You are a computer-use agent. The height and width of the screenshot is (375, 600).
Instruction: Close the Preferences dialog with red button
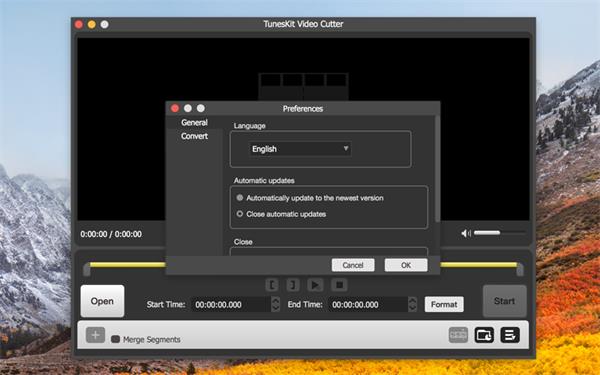click(175, 108)
